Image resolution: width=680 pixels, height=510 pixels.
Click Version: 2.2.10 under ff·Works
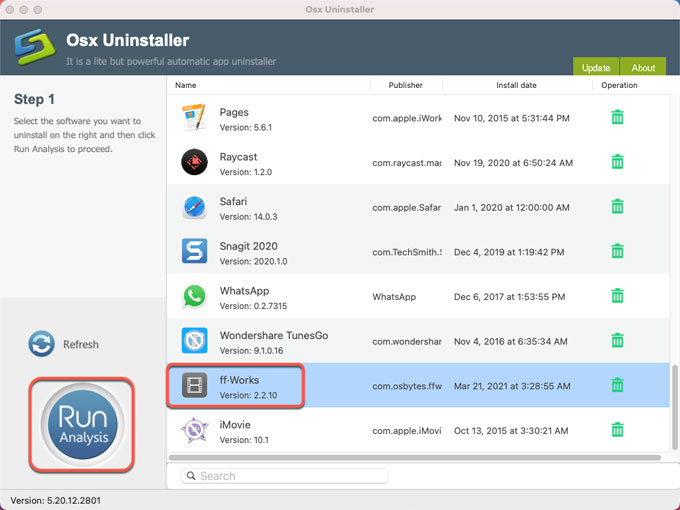pyautogui.click(x=248, y=395)
